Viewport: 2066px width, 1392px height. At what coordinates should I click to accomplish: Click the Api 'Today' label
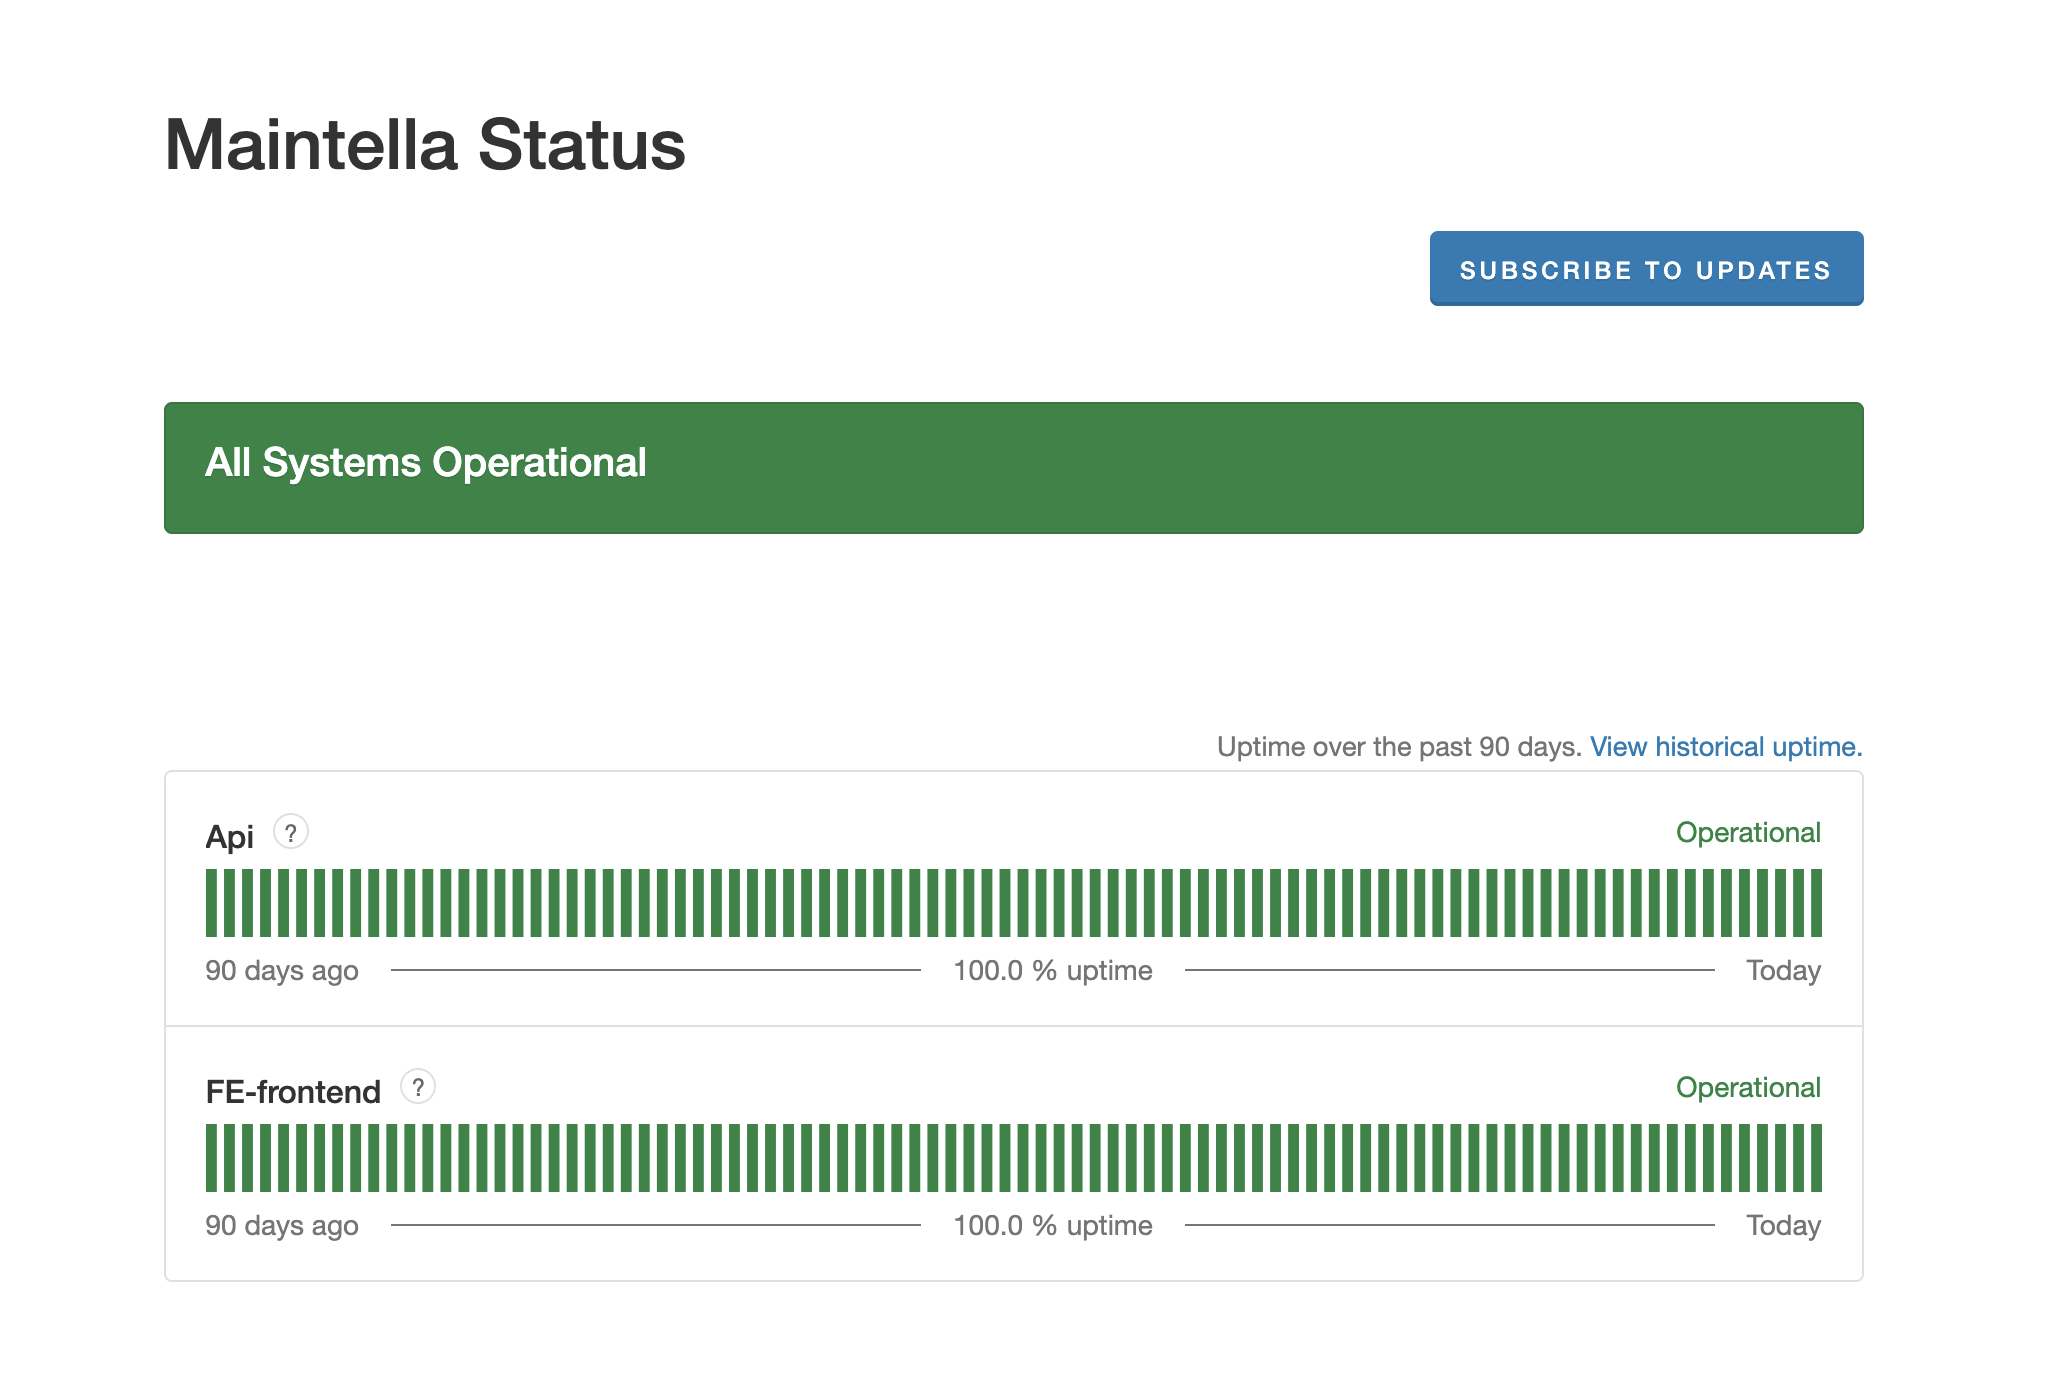pyautogui.click(x=1782, y=971)
